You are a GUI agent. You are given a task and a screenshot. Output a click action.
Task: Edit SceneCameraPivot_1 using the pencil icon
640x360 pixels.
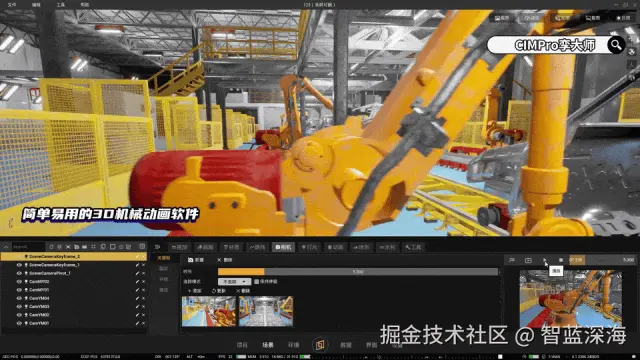[x=137, y=273]
